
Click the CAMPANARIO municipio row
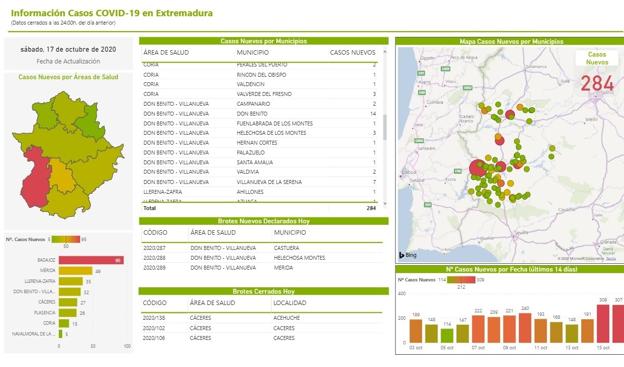[x=260, y=104]
